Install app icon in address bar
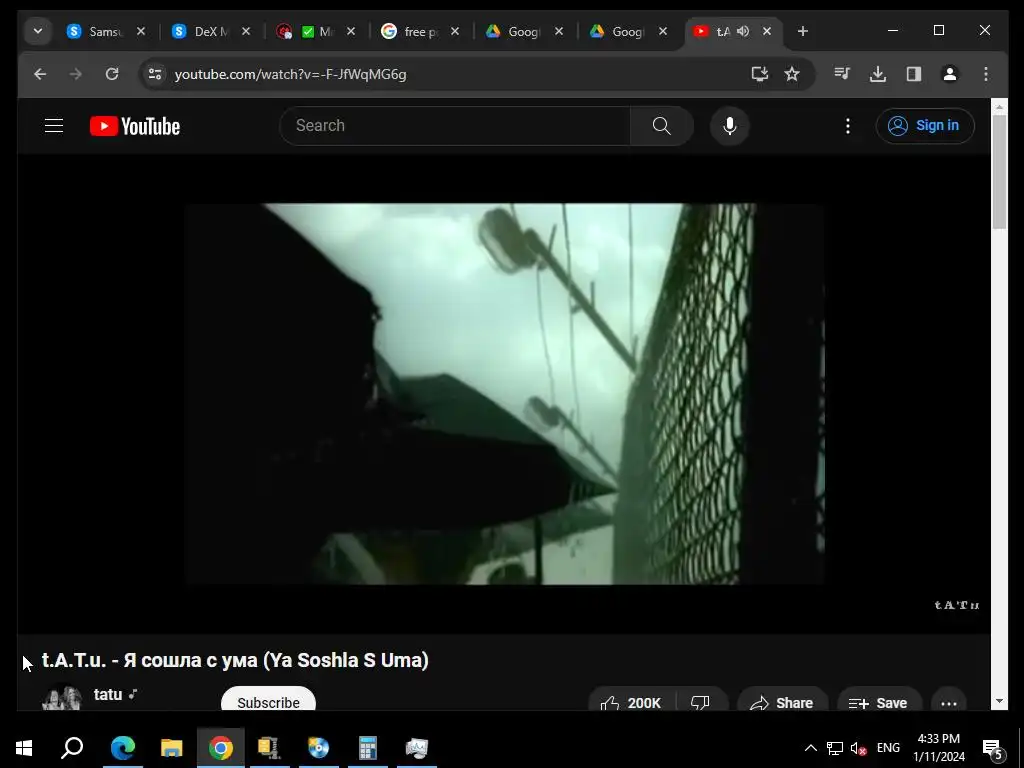 click(x=760, y=74)
